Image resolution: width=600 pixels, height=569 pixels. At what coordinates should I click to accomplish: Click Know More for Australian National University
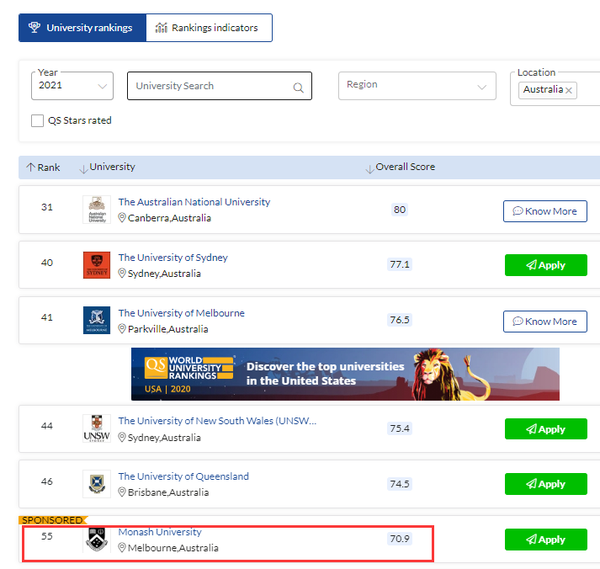(x=545, y=211)
